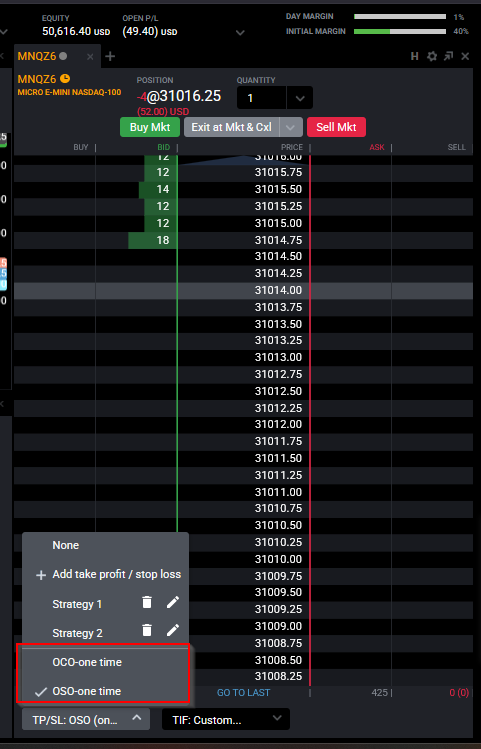Expand the Exit at Mkt dropdown arrow

pyautogui.click(x=291, y=128)
